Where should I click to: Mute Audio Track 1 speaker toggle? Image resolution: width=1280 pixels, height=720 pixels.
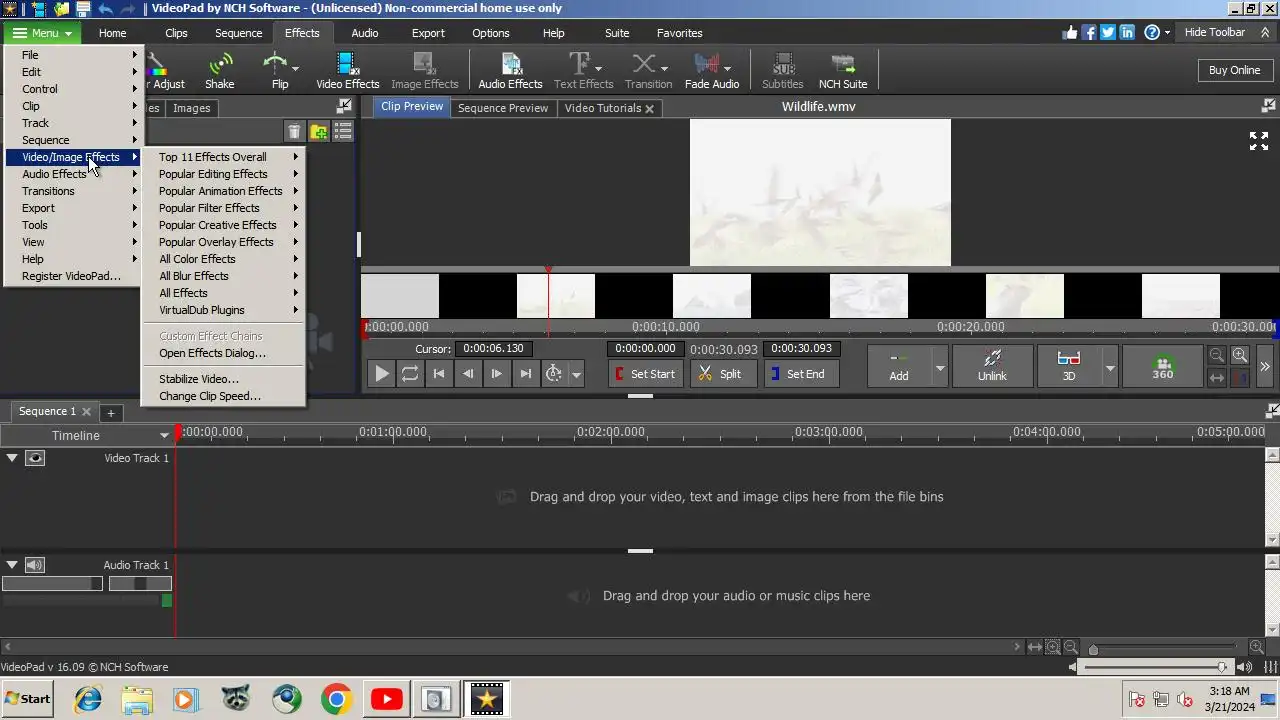tap(35, 565)
